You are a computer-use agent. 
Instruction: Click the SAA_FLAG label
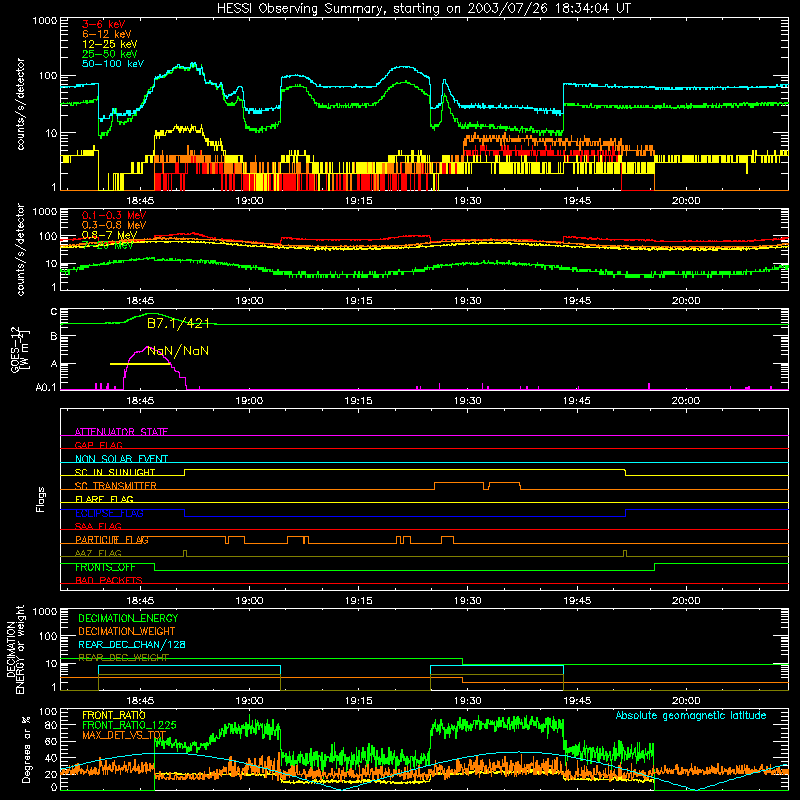point(98,527)
